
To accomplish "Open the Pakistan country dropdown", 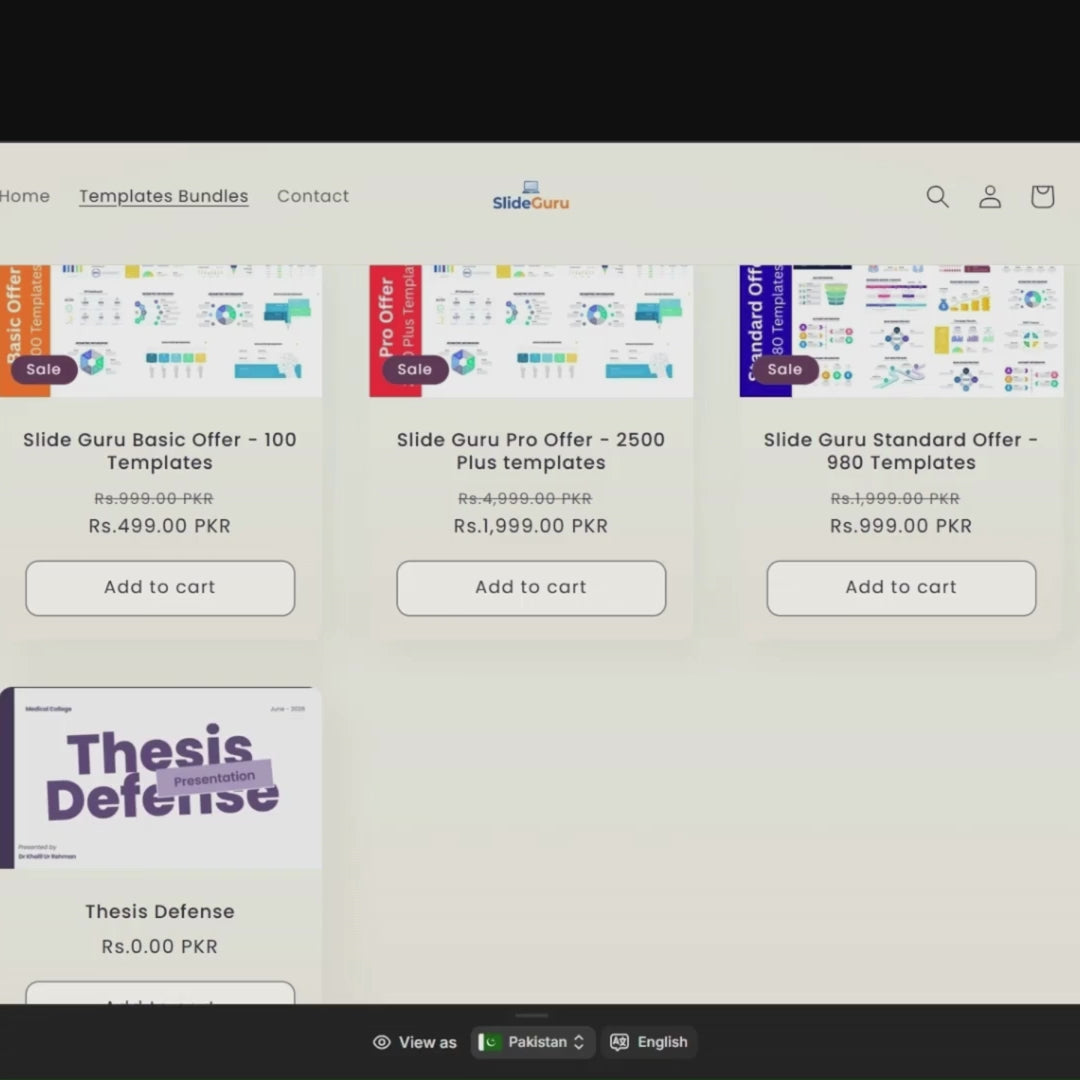I will (x=532, y=1041).
